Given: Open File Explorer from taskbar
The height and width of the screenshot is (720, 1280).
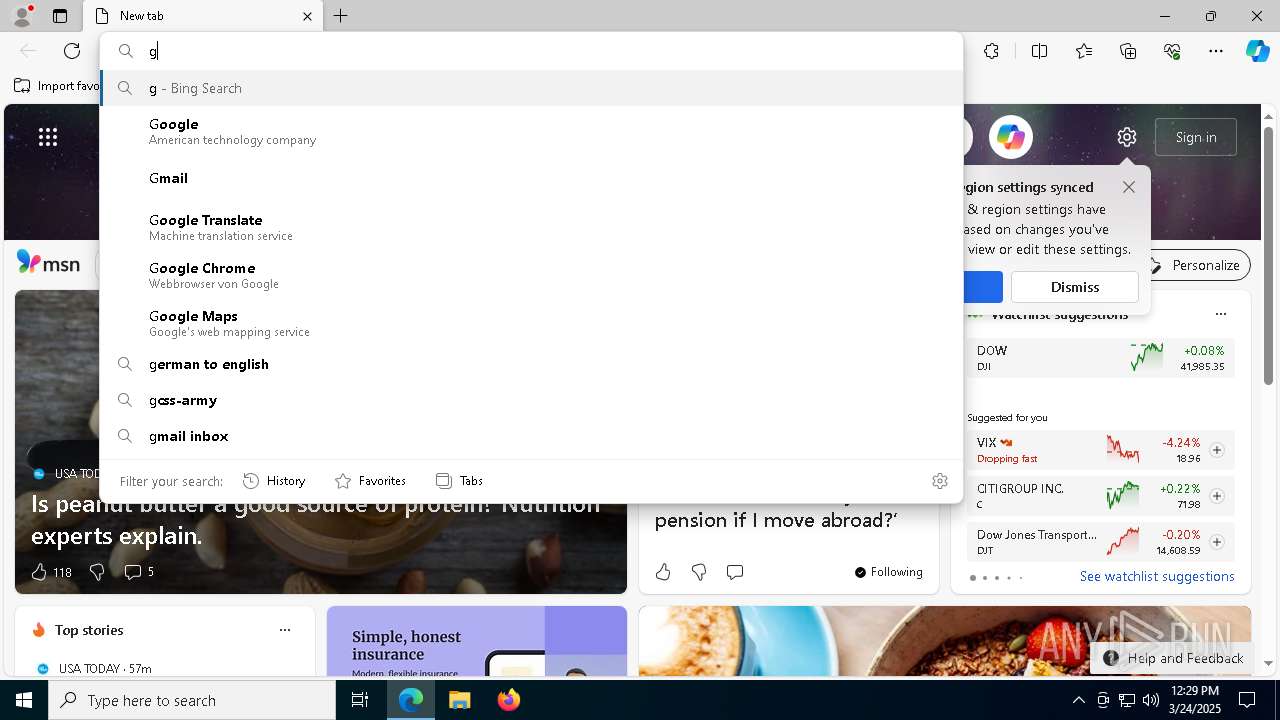Looking at the screenshot, I should click(459, 700).
